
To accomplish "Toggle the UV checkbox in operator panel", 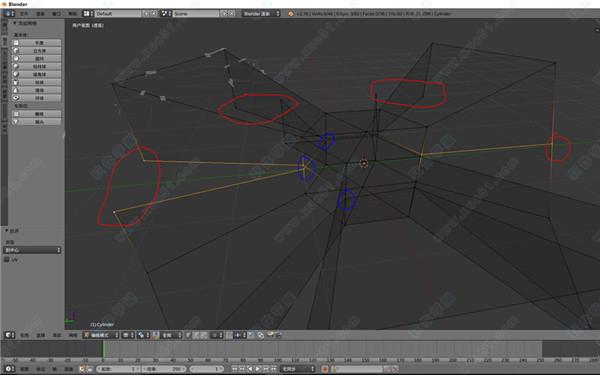I will [7, 259].
